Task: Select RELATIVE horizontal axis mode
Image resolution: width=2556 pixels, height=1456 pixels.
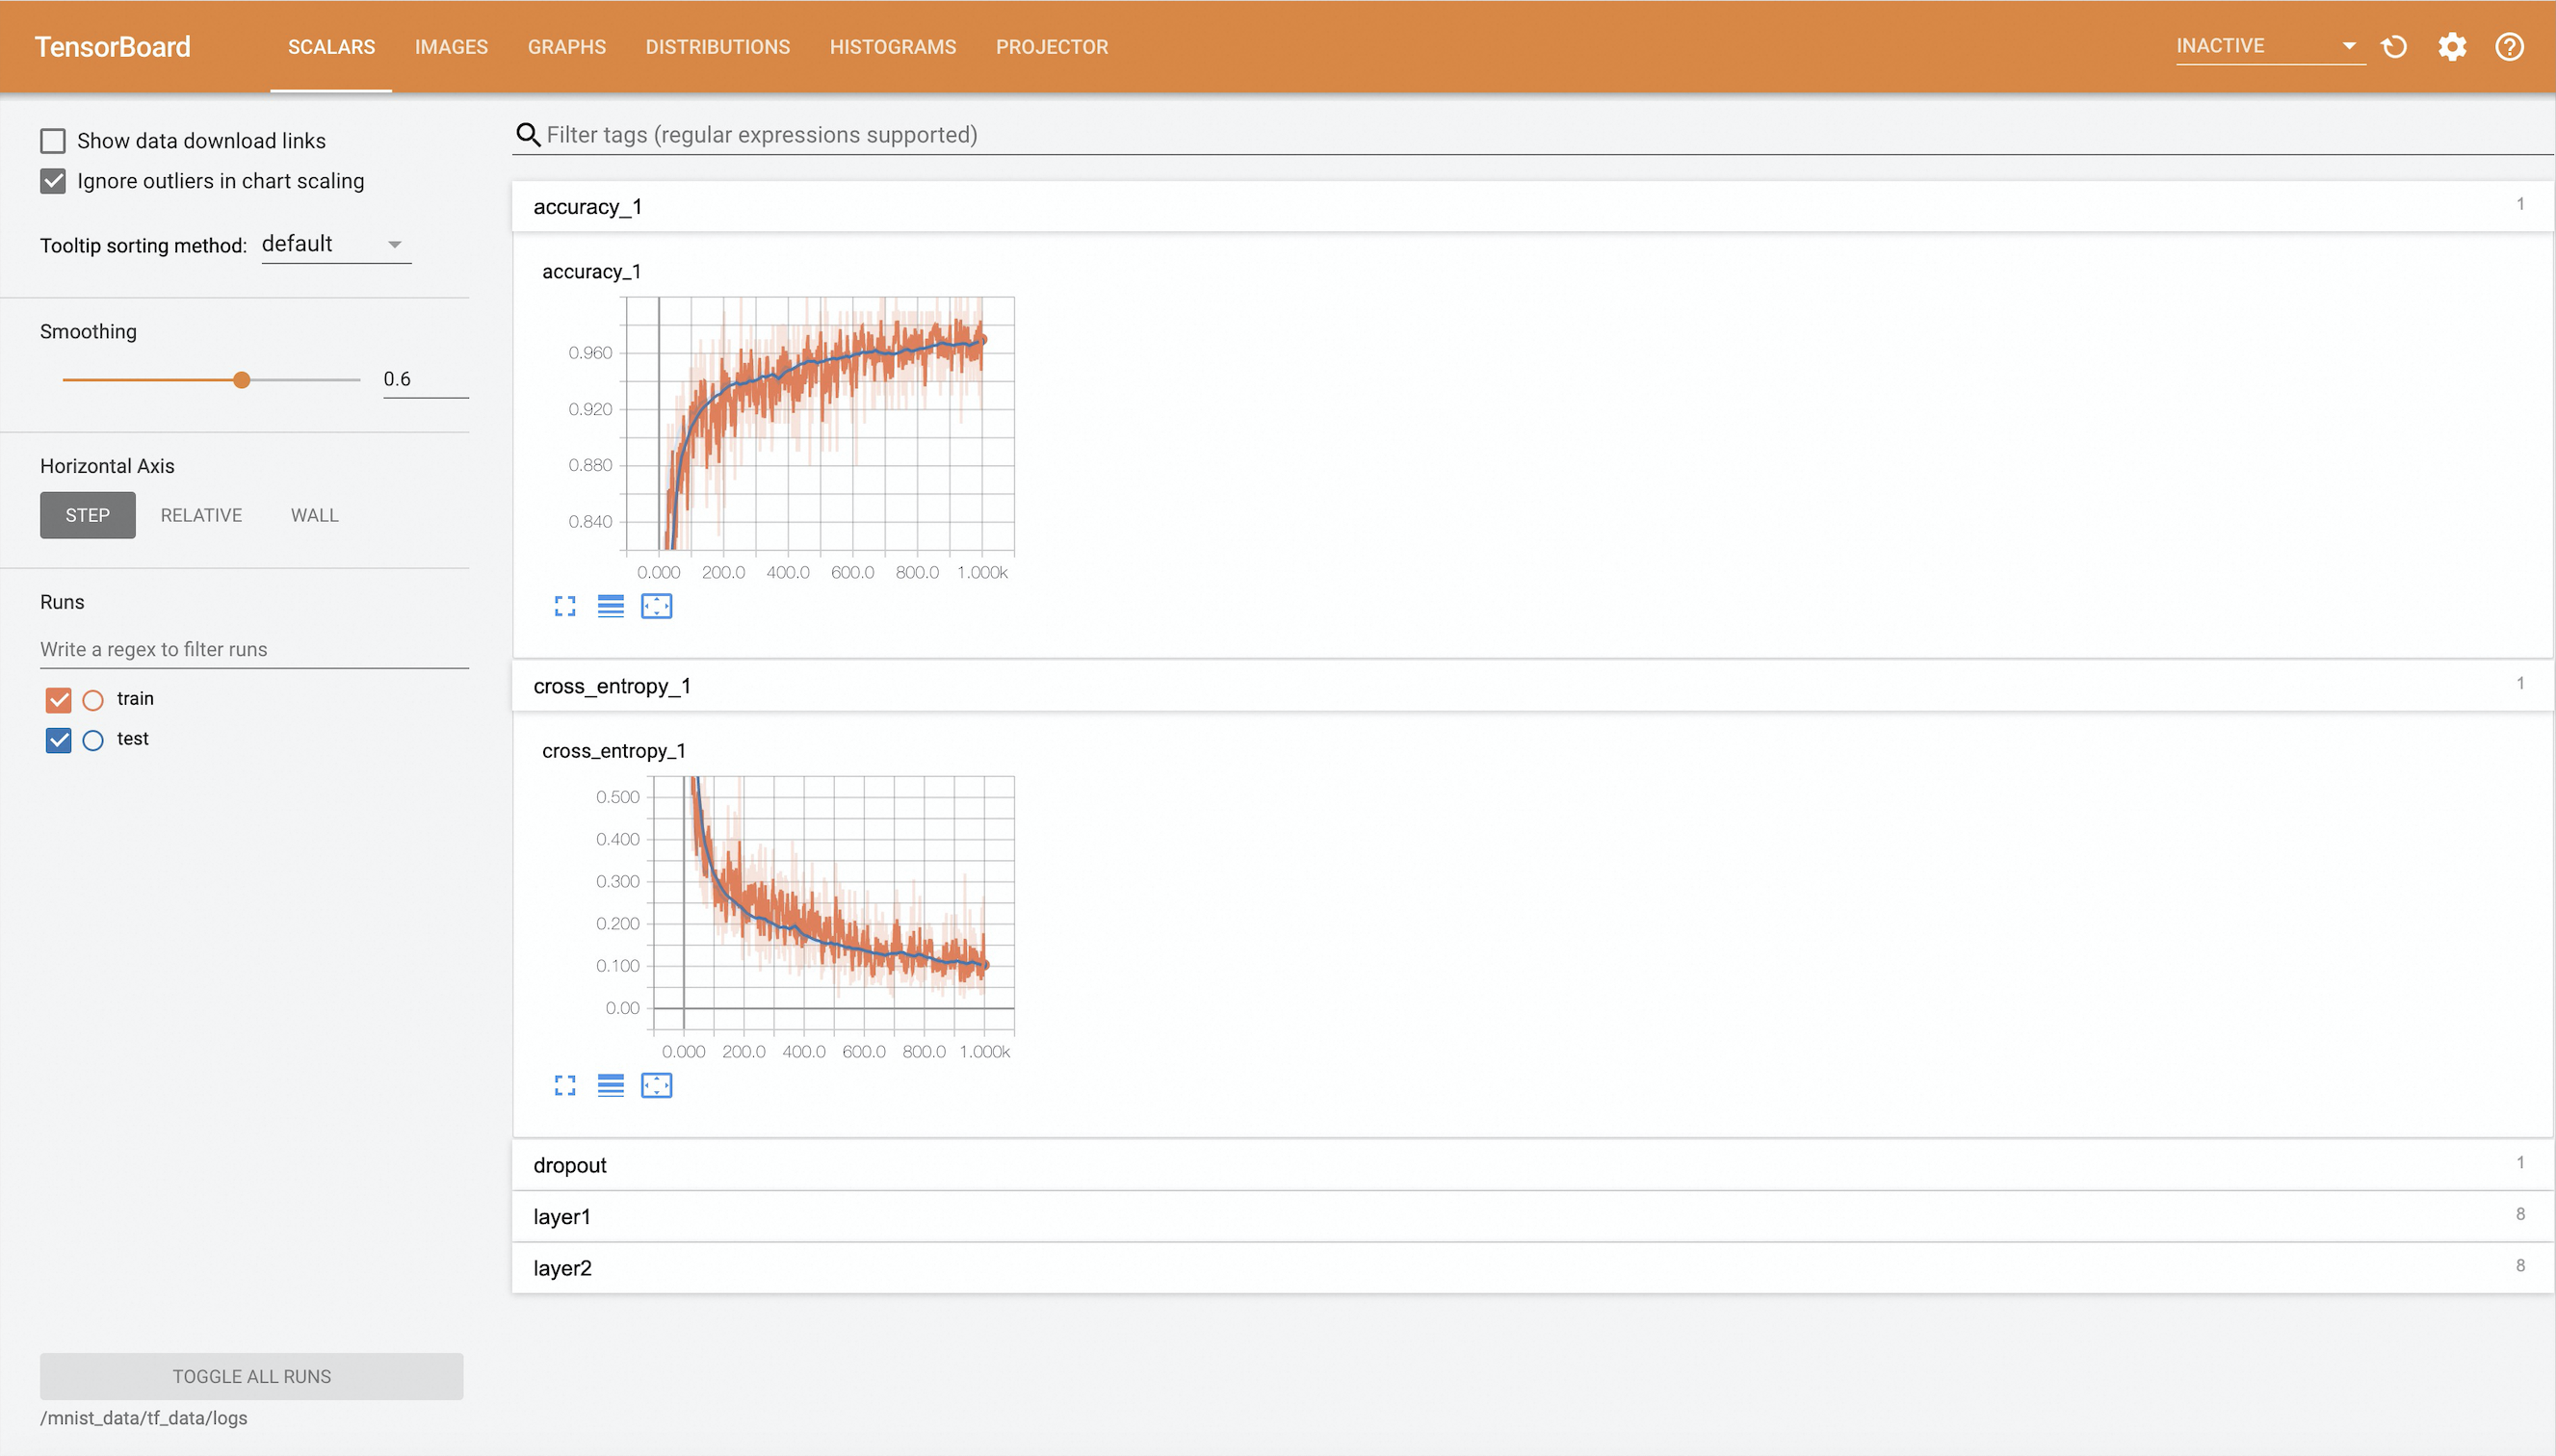Action: (201, 515)
